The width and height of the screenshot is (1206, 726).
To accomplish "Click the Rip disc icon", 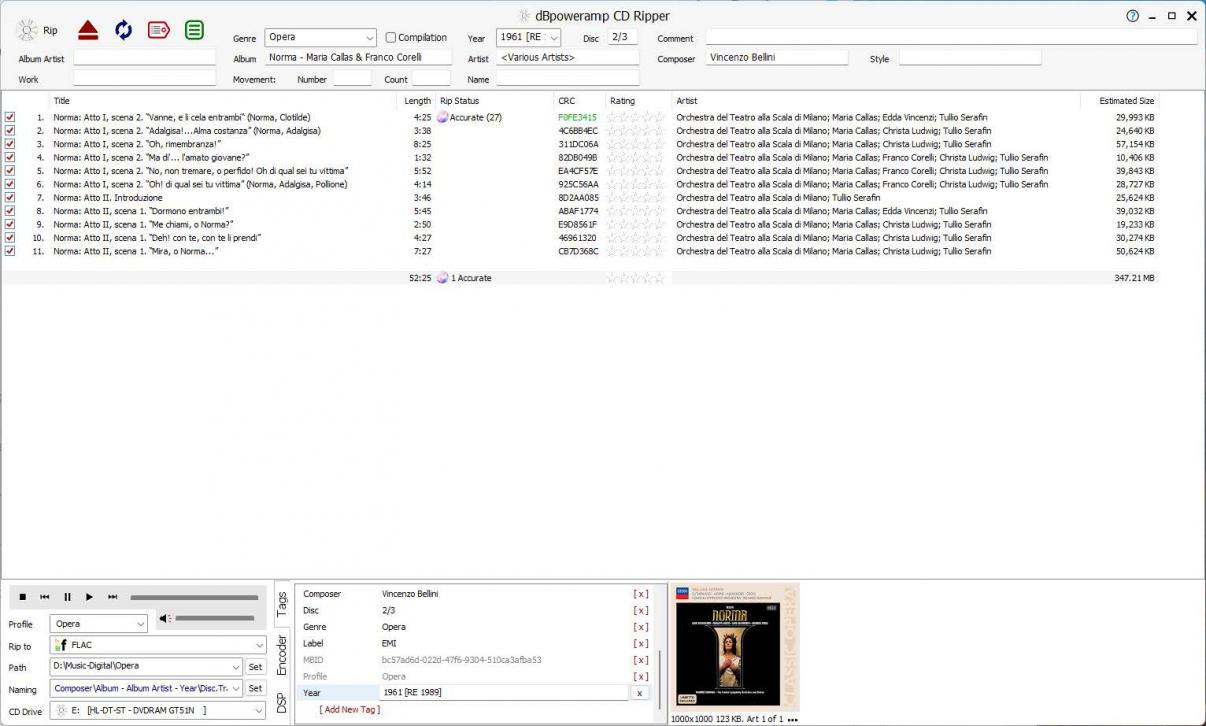I will click(27, 30).
